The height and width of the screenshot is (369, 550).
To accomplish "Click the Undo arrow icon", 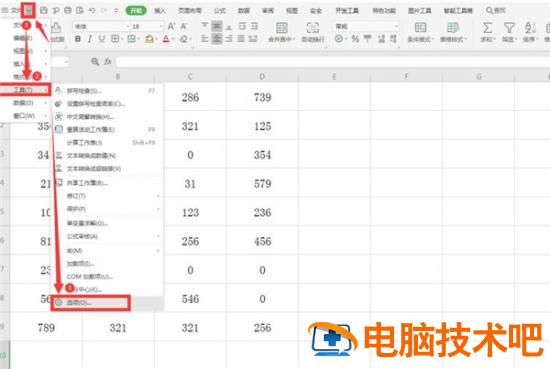I will [x=92, y=11].
